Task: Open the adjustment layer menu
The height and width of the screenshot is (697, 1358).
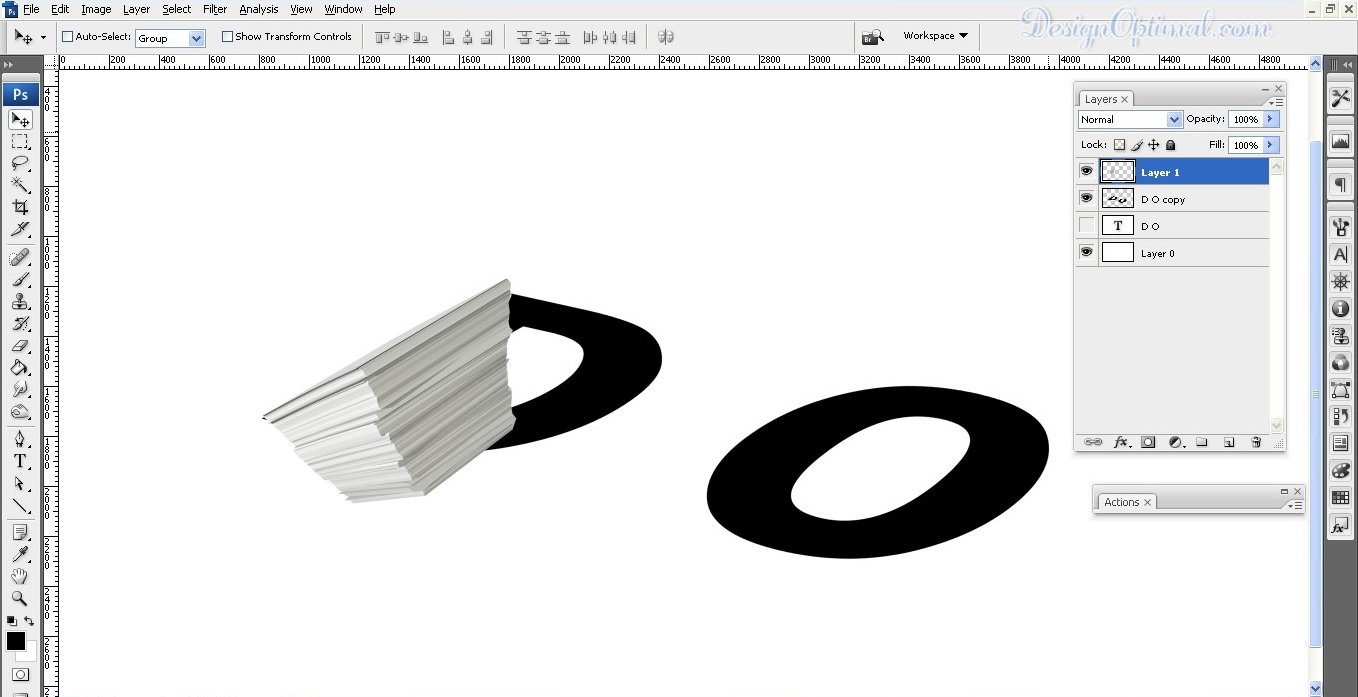Action: point(1176,442)
